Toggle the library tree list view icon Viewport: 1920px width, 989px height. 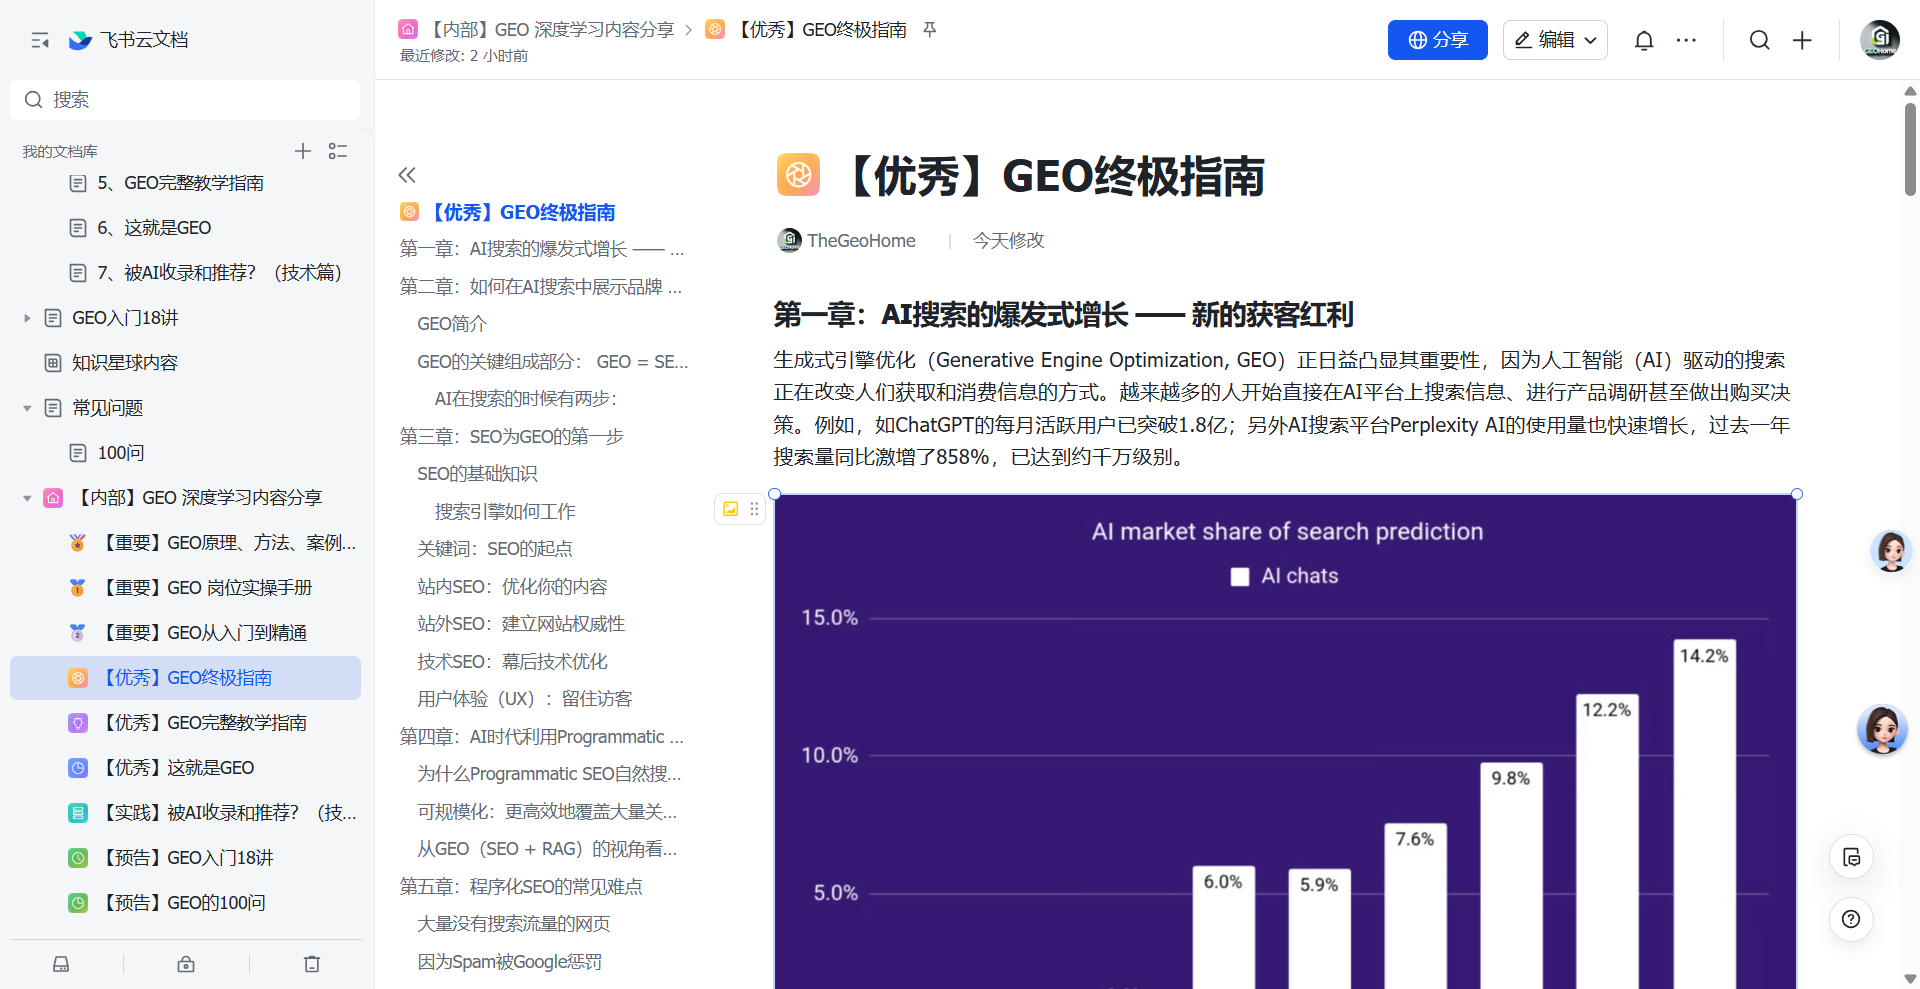pyautogui.click(x=338, y=151)
